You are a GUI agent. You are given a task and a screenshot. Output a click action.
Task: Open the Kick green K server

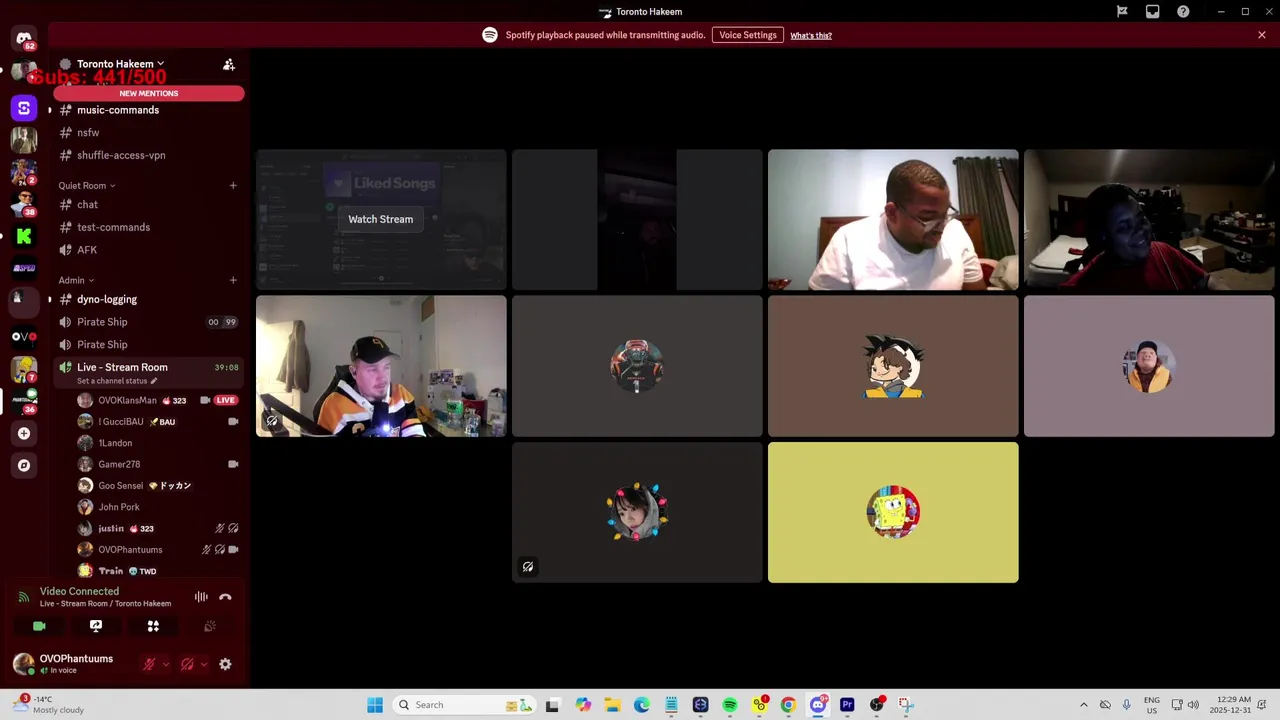[24, 236]
